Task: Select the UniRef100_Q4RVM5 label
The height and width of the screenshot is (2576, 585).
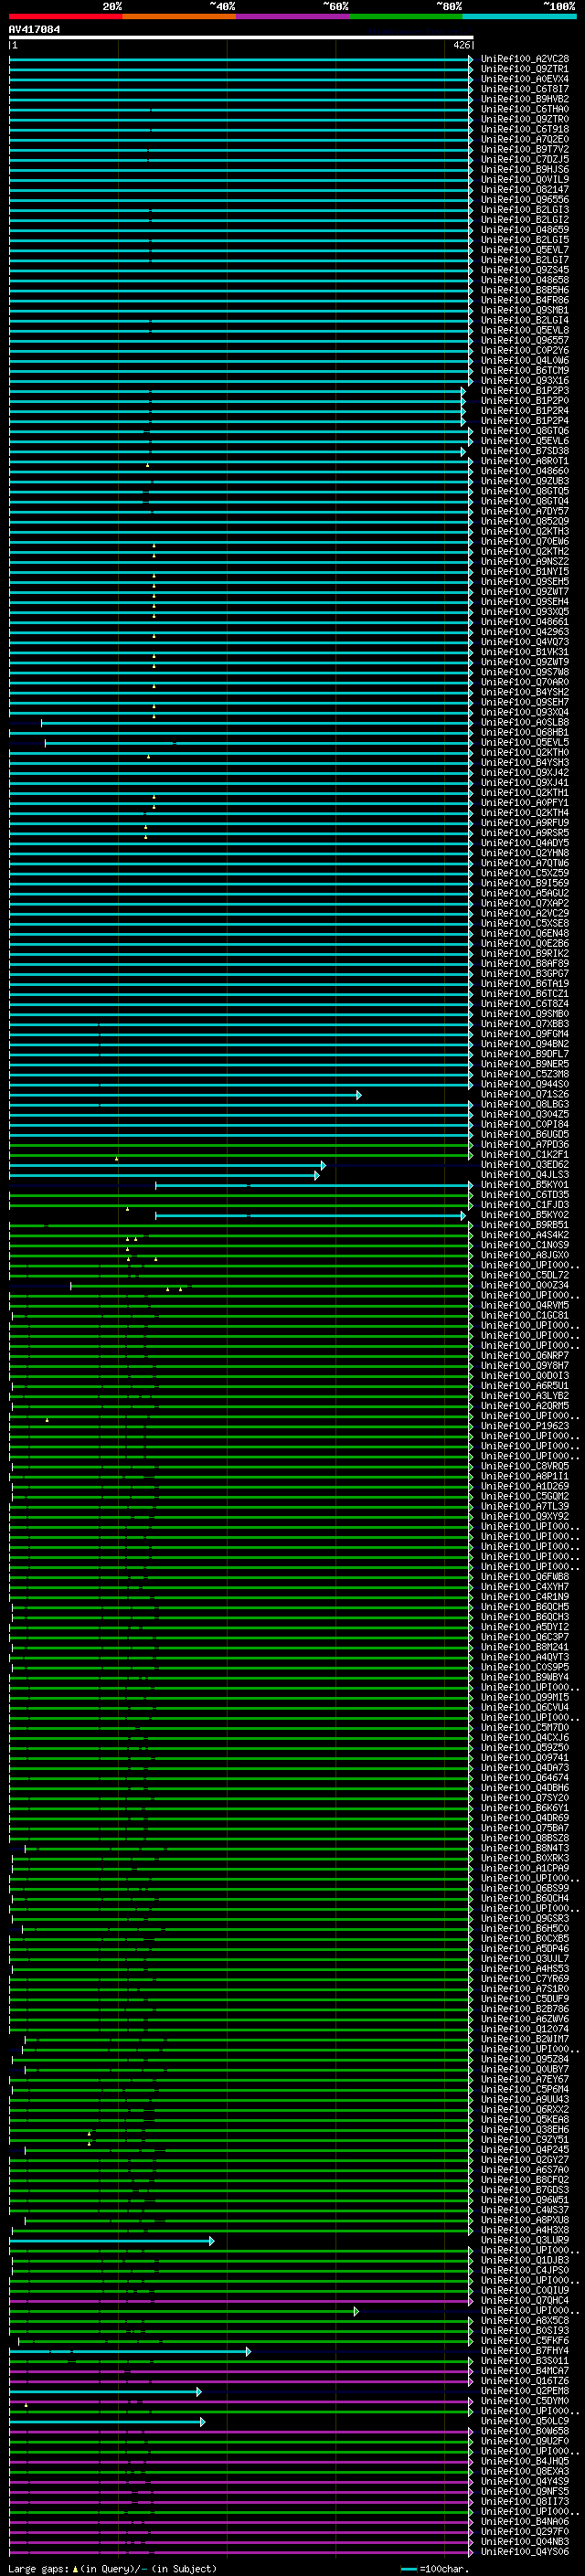Action: click(524, 1306)
